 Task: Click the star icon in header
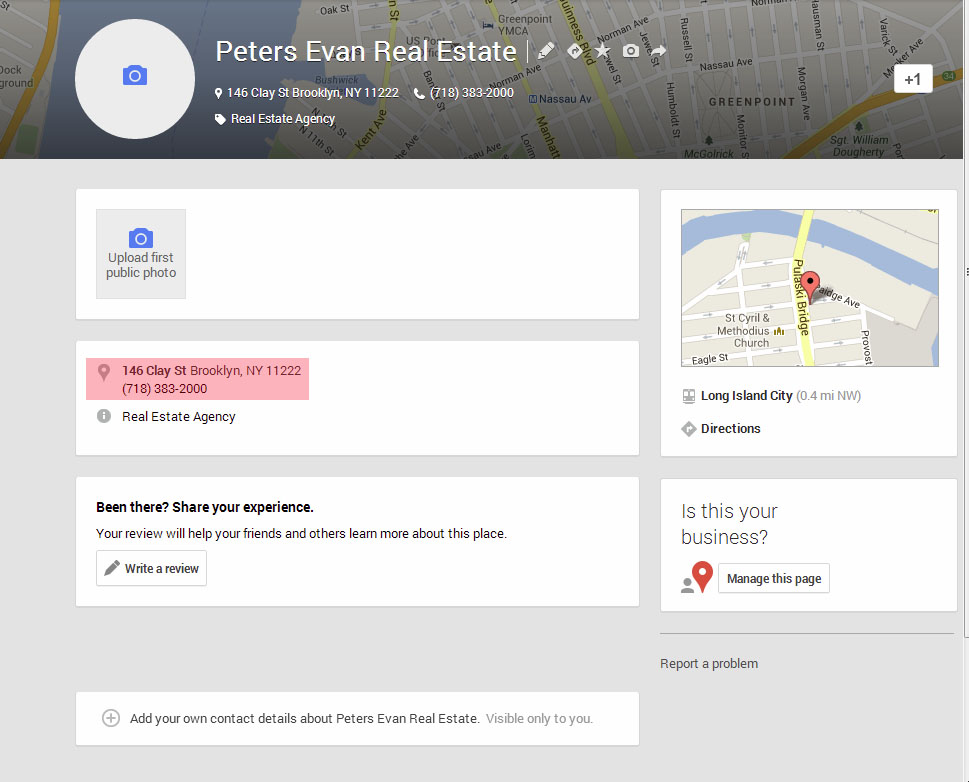coord(602,51)
